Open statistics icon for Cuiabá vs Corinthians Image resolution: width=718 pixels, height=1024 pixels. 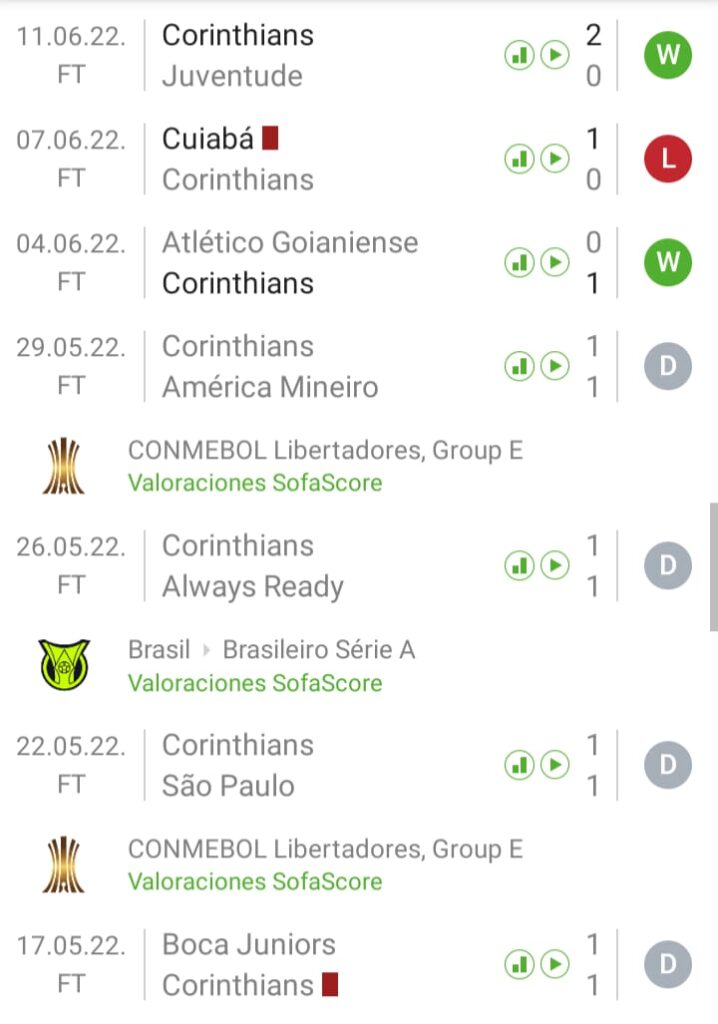point(519,158)
